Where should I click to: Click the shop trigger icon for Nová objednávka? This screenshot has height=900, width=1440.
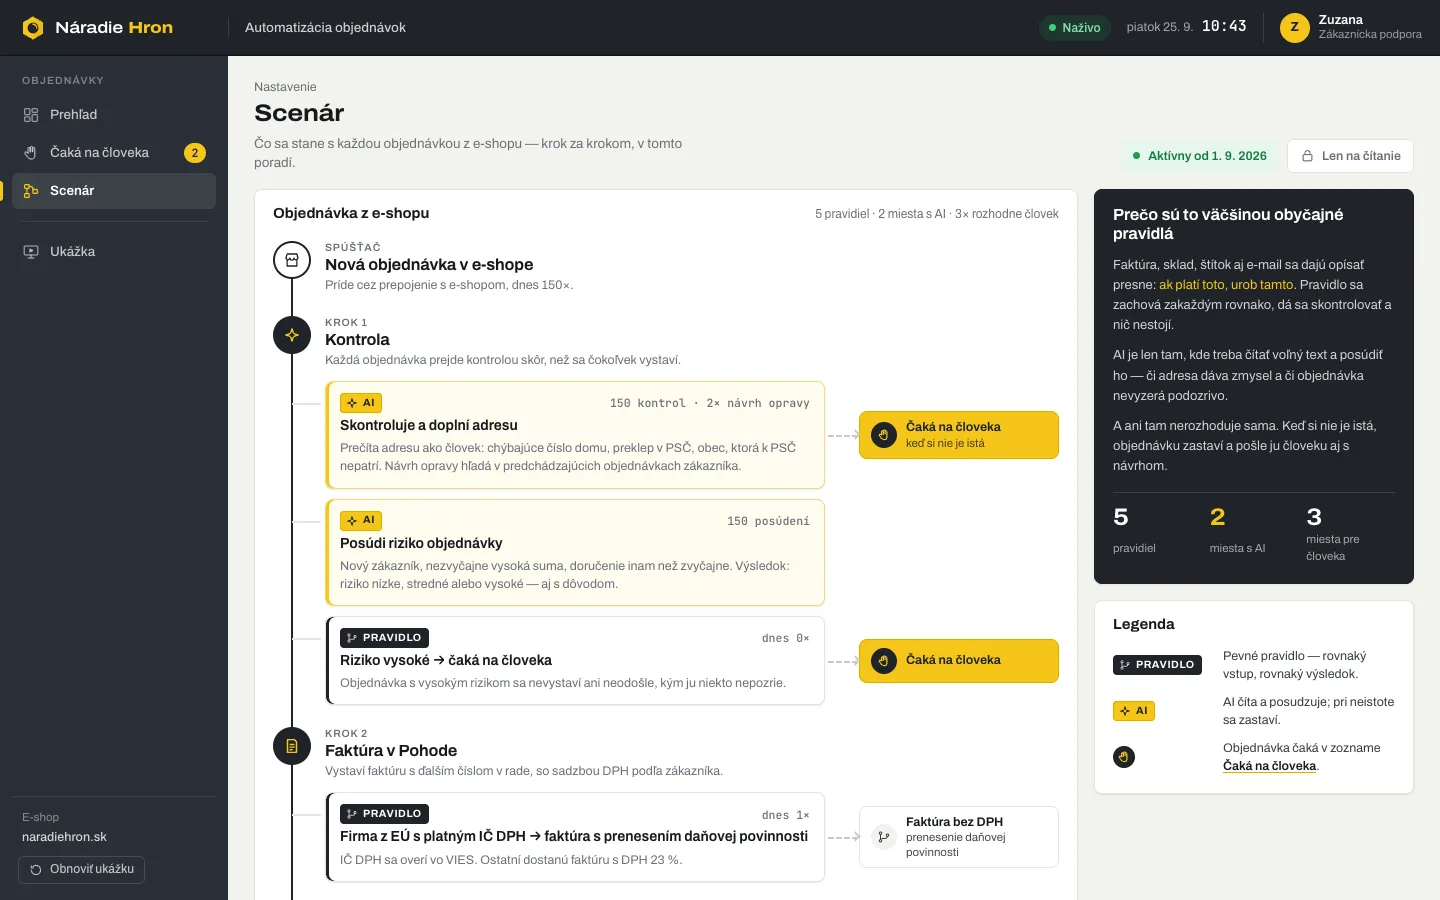coord(292,260)
